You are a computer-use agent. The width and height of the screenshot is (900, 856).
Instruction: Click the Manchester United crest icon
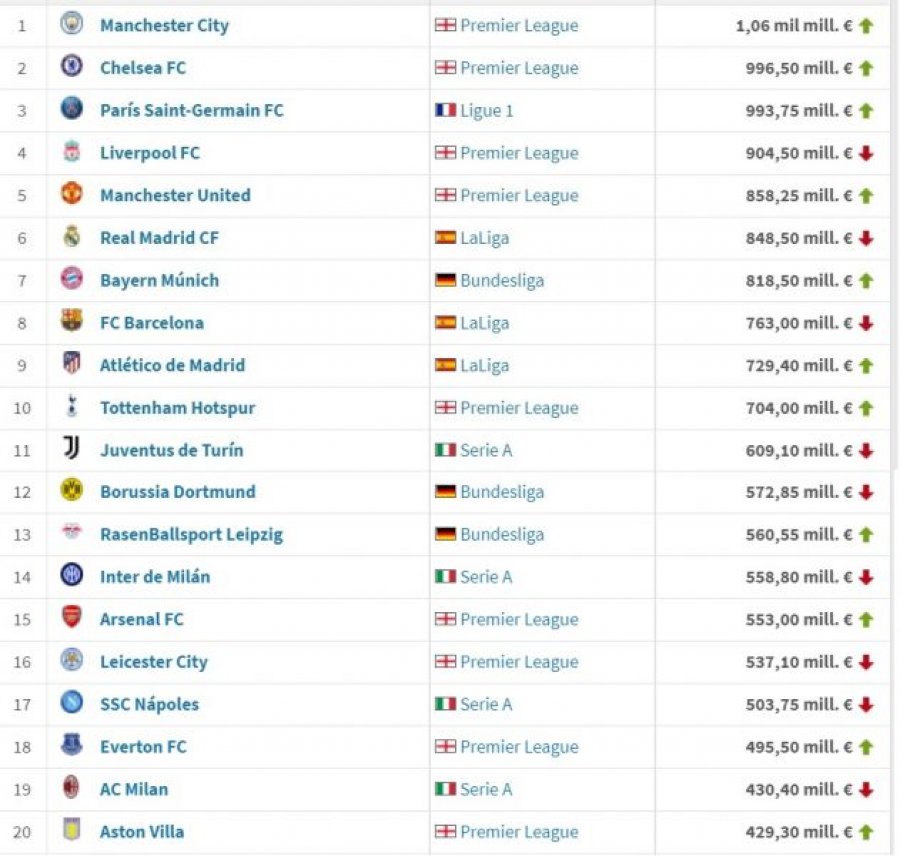coord(72,193)
